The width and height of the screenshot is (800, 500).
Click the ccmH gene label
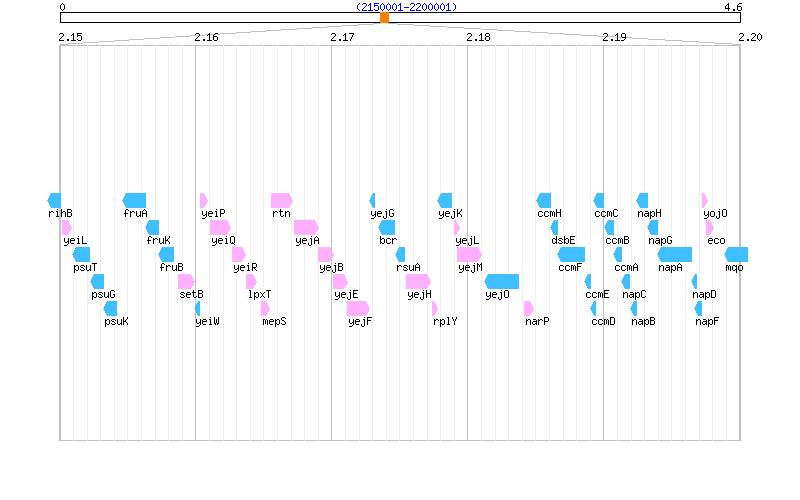pos(549,213)
